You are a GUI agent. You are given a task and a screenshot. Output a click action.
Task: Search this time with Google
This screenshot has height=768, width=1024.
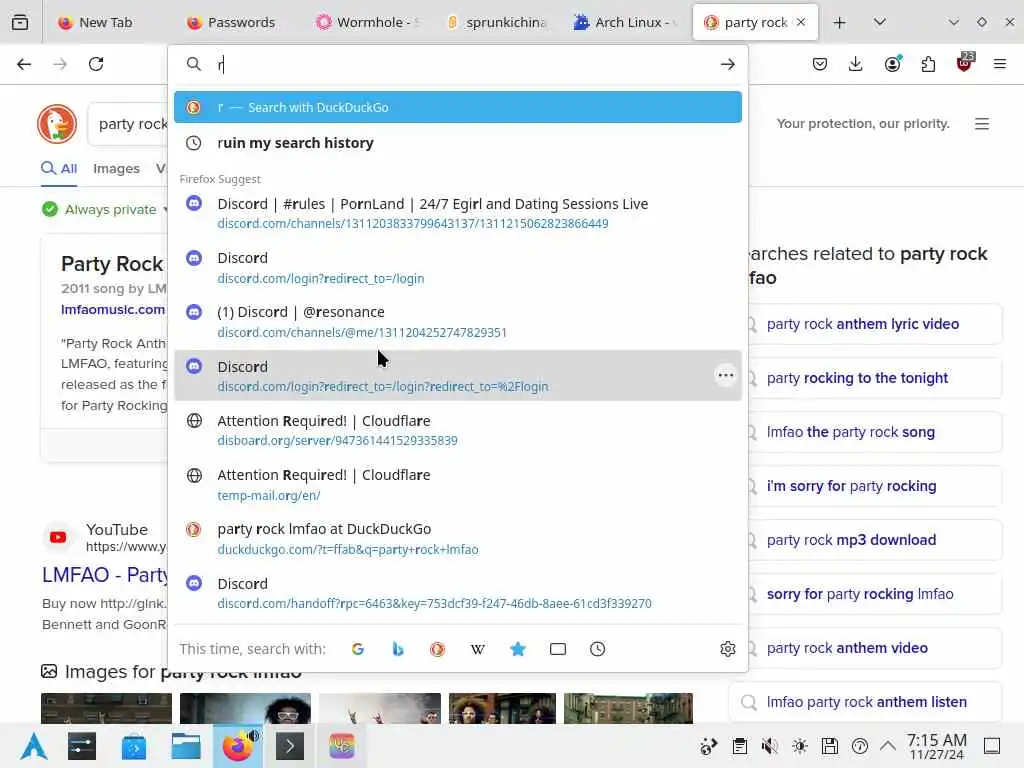(x=357, y=648)
